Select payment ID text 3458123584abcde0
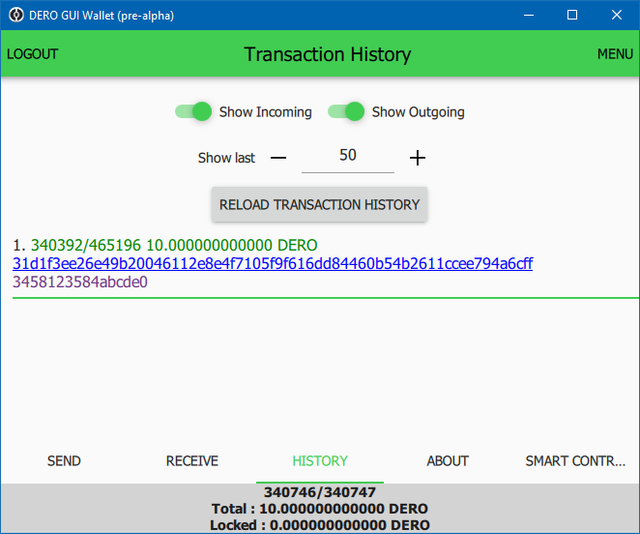 pos(80,282)
